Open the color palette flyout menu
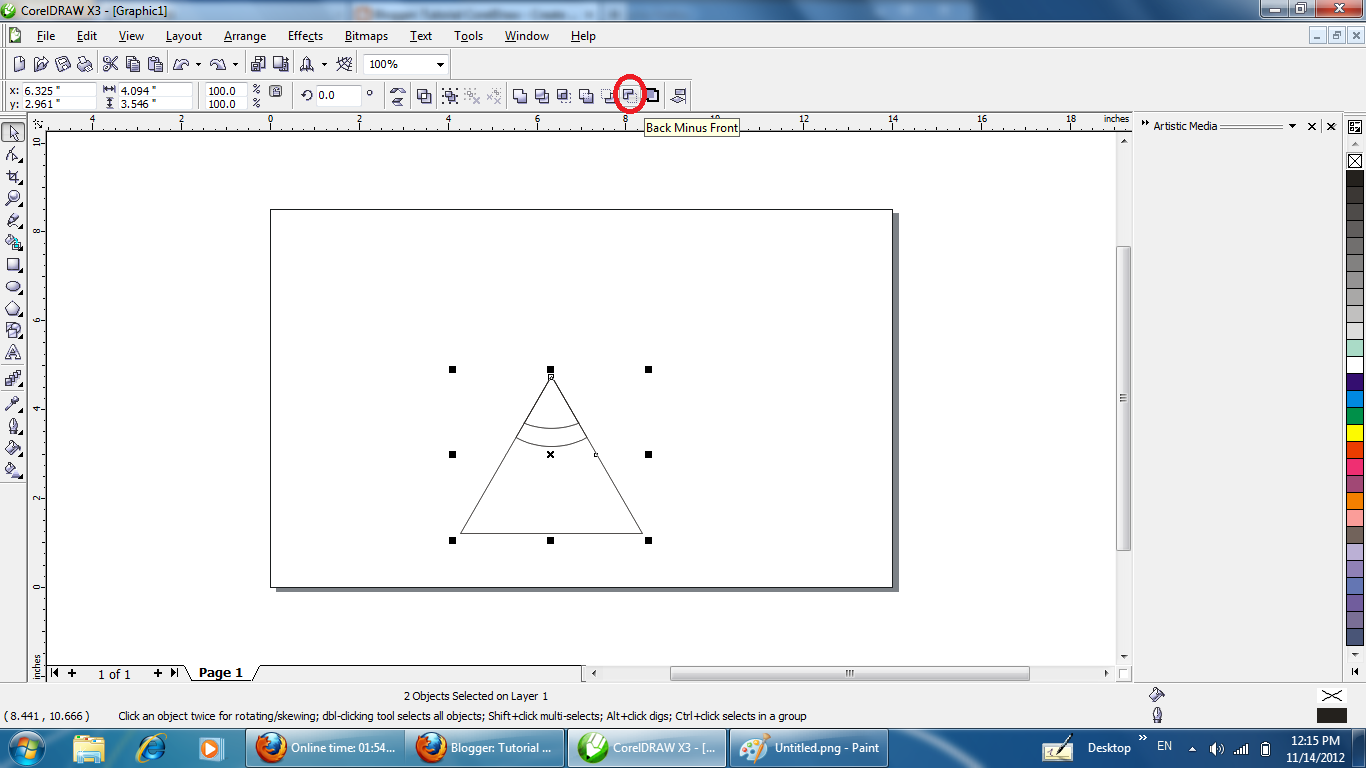 click(1355, 127)
